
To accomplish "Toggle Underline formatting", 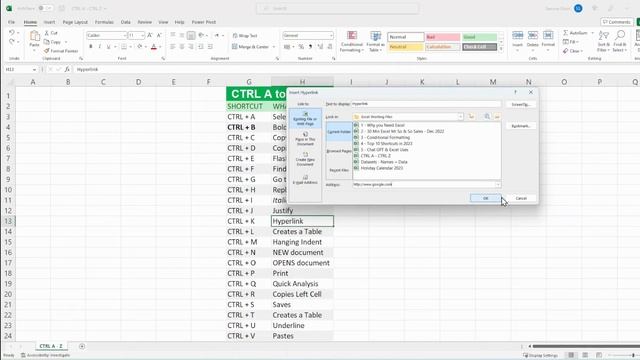I will pyautogui.click(x=109, y=47).
